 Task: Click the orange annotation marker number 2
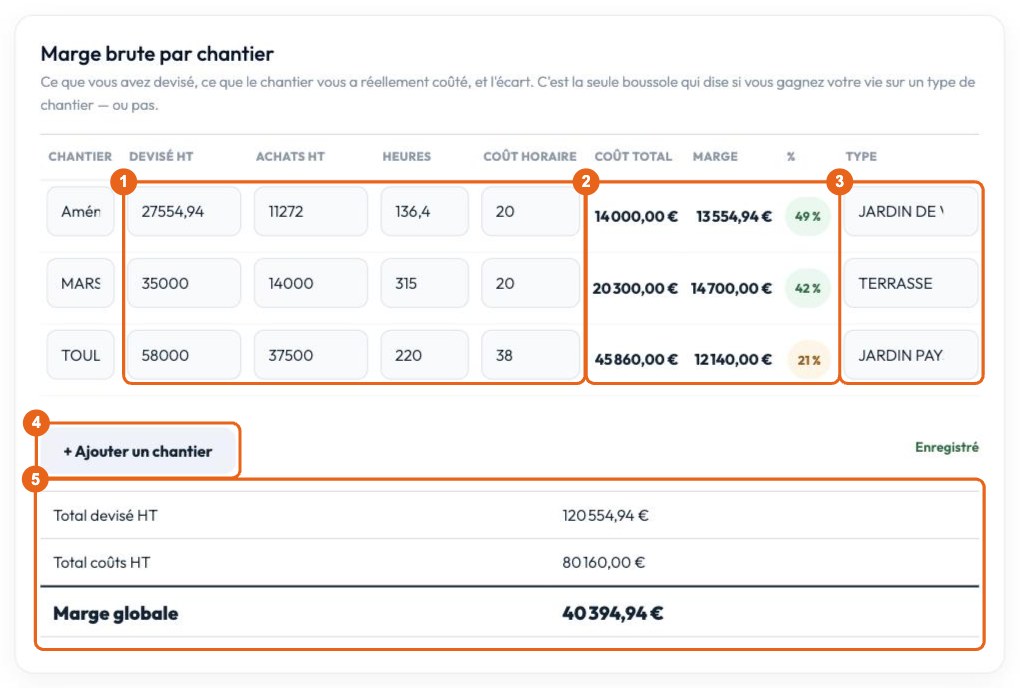(x=585, y=181)
